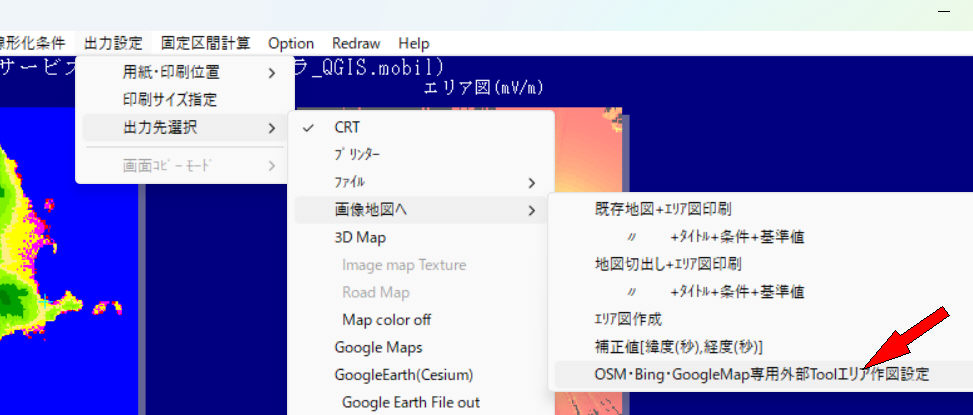This screenshot has width=973, height=415.
Task: Select 既存地図+エリア図印刷 option
Action: (x=662, y=210)
